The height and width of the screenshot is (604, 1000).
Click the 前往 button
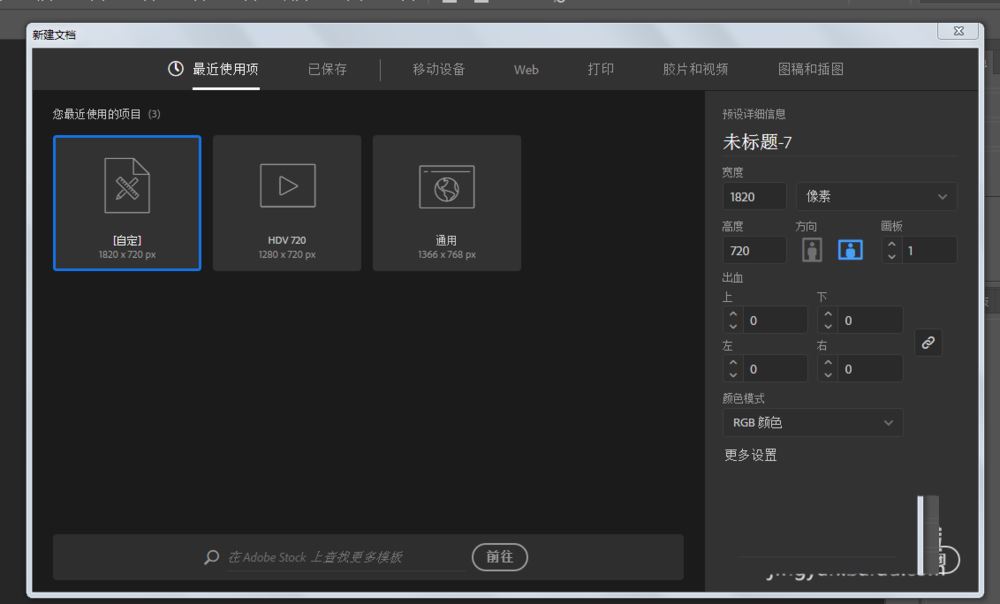(x=499, y=557)
